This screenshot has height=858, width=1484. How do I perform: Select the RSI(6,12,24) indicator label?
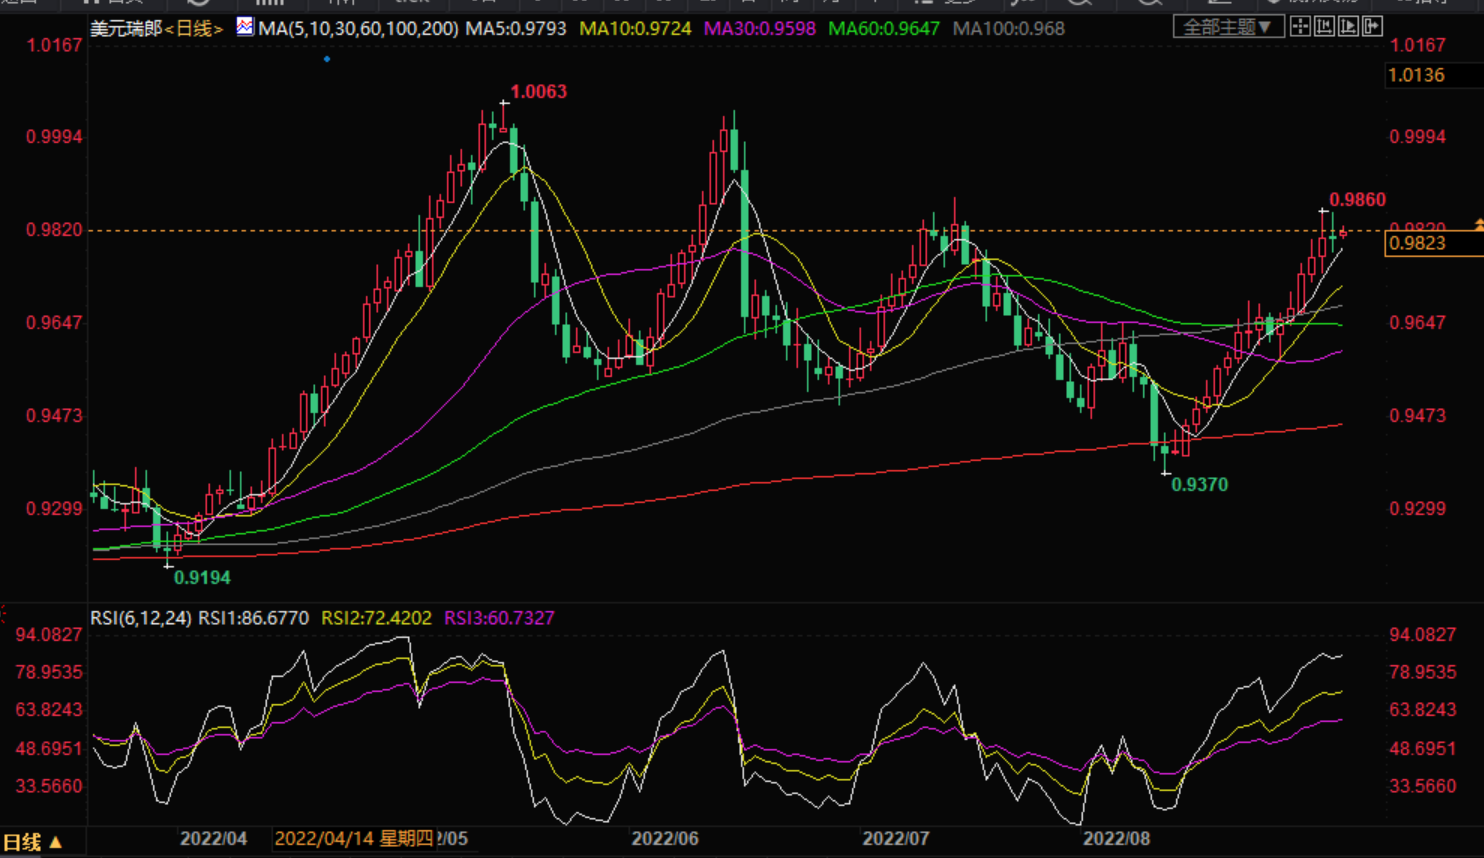tap(140, 618)
